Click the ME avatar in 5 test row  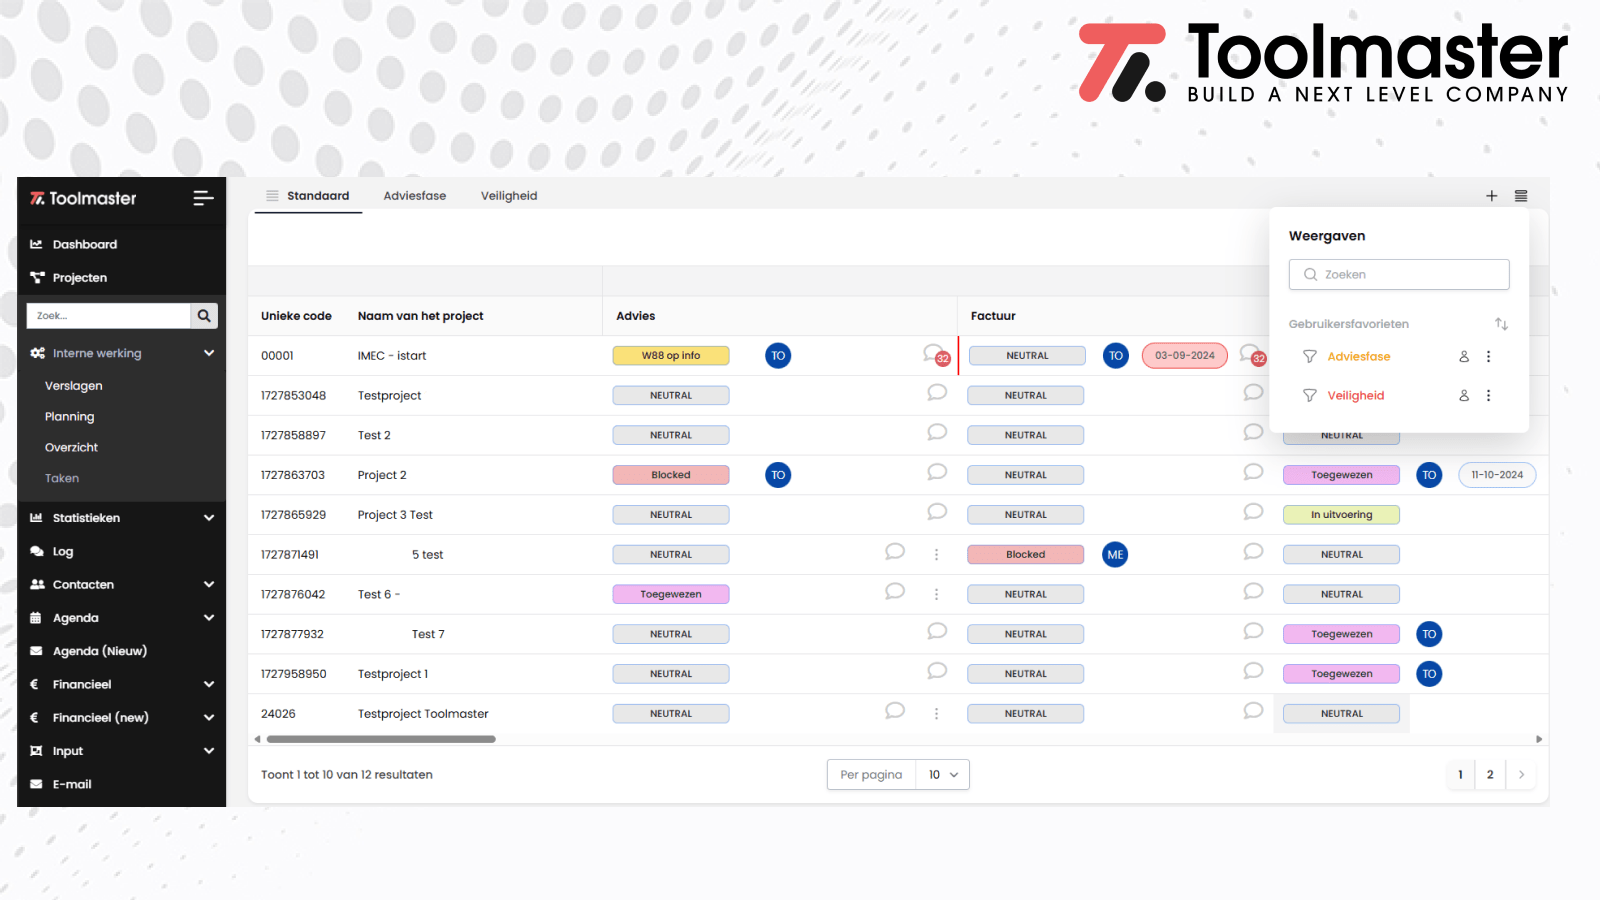1115,555
